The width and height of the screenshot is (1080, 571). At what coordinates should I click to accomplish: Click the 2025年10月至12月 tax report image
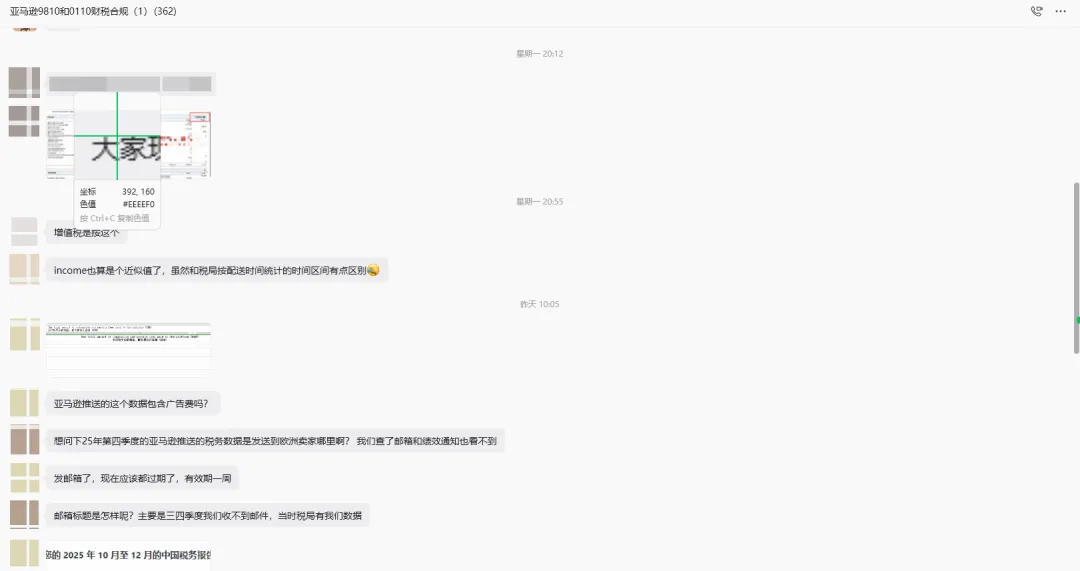(x=129, y=555)
